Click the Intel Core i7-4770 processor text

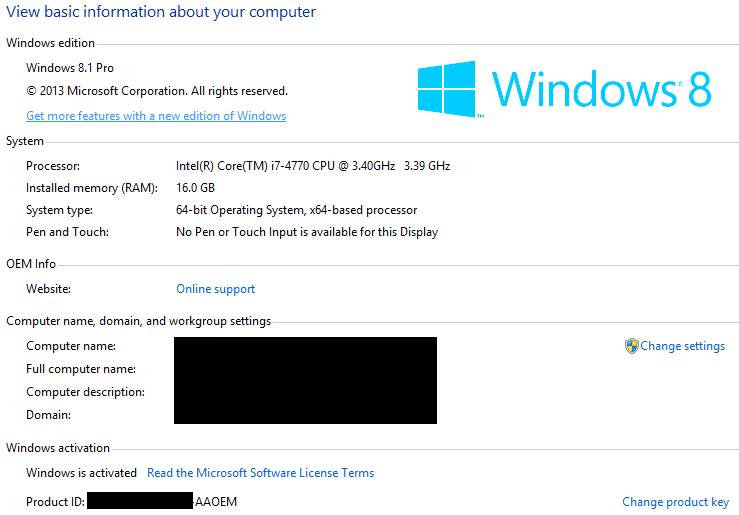312,166
